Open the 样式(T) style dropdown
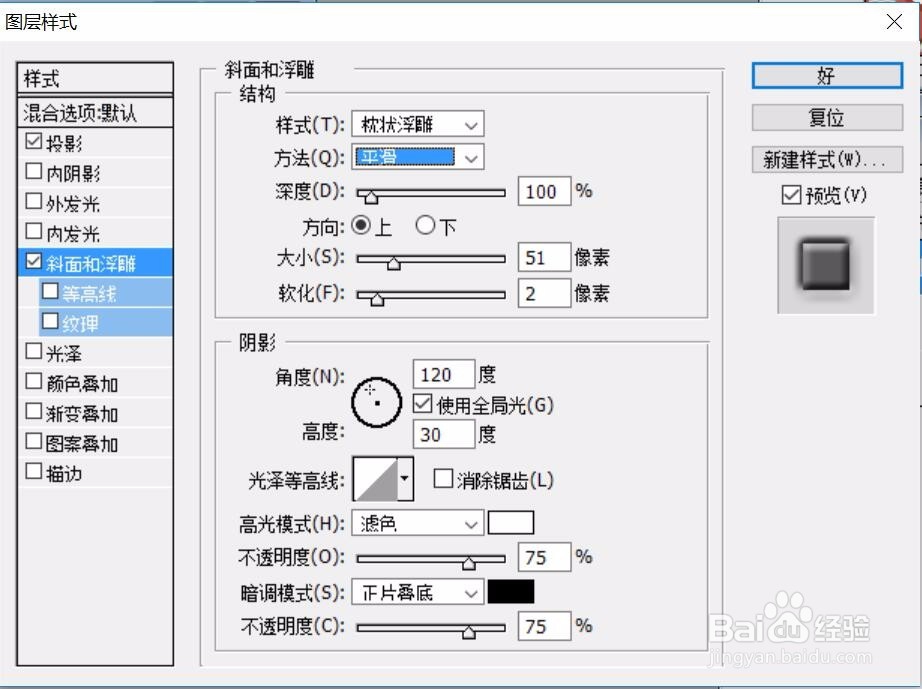The width and height of the screenshot is (922, 689). tap(417, 125)
